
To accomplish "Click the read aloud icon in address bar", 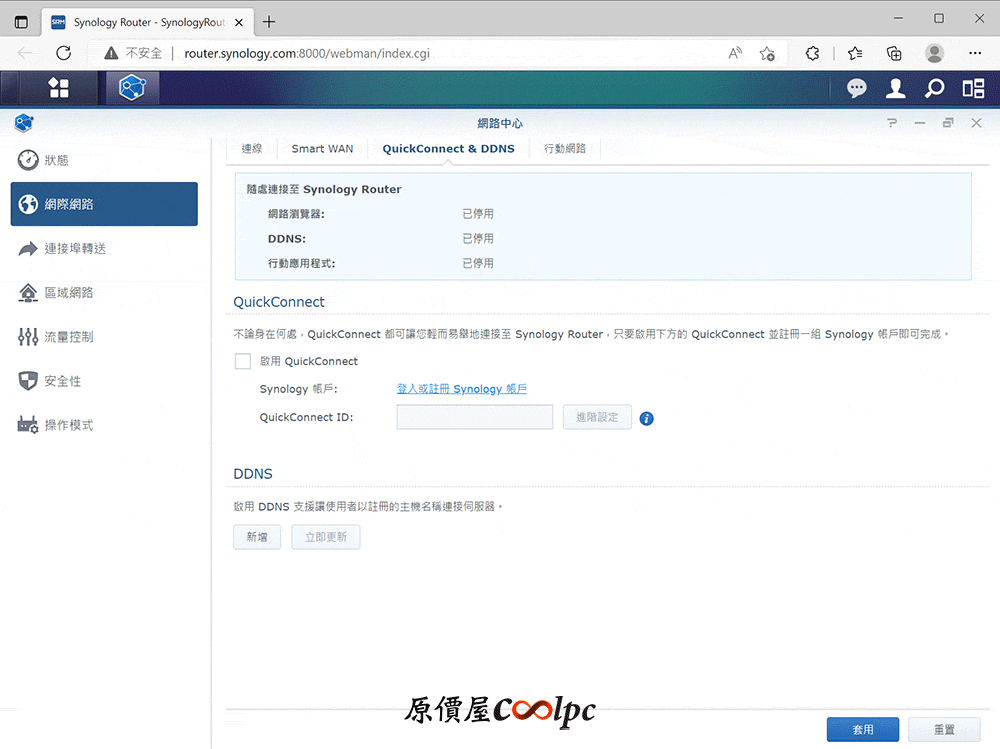I will click(x=735, y=53).
